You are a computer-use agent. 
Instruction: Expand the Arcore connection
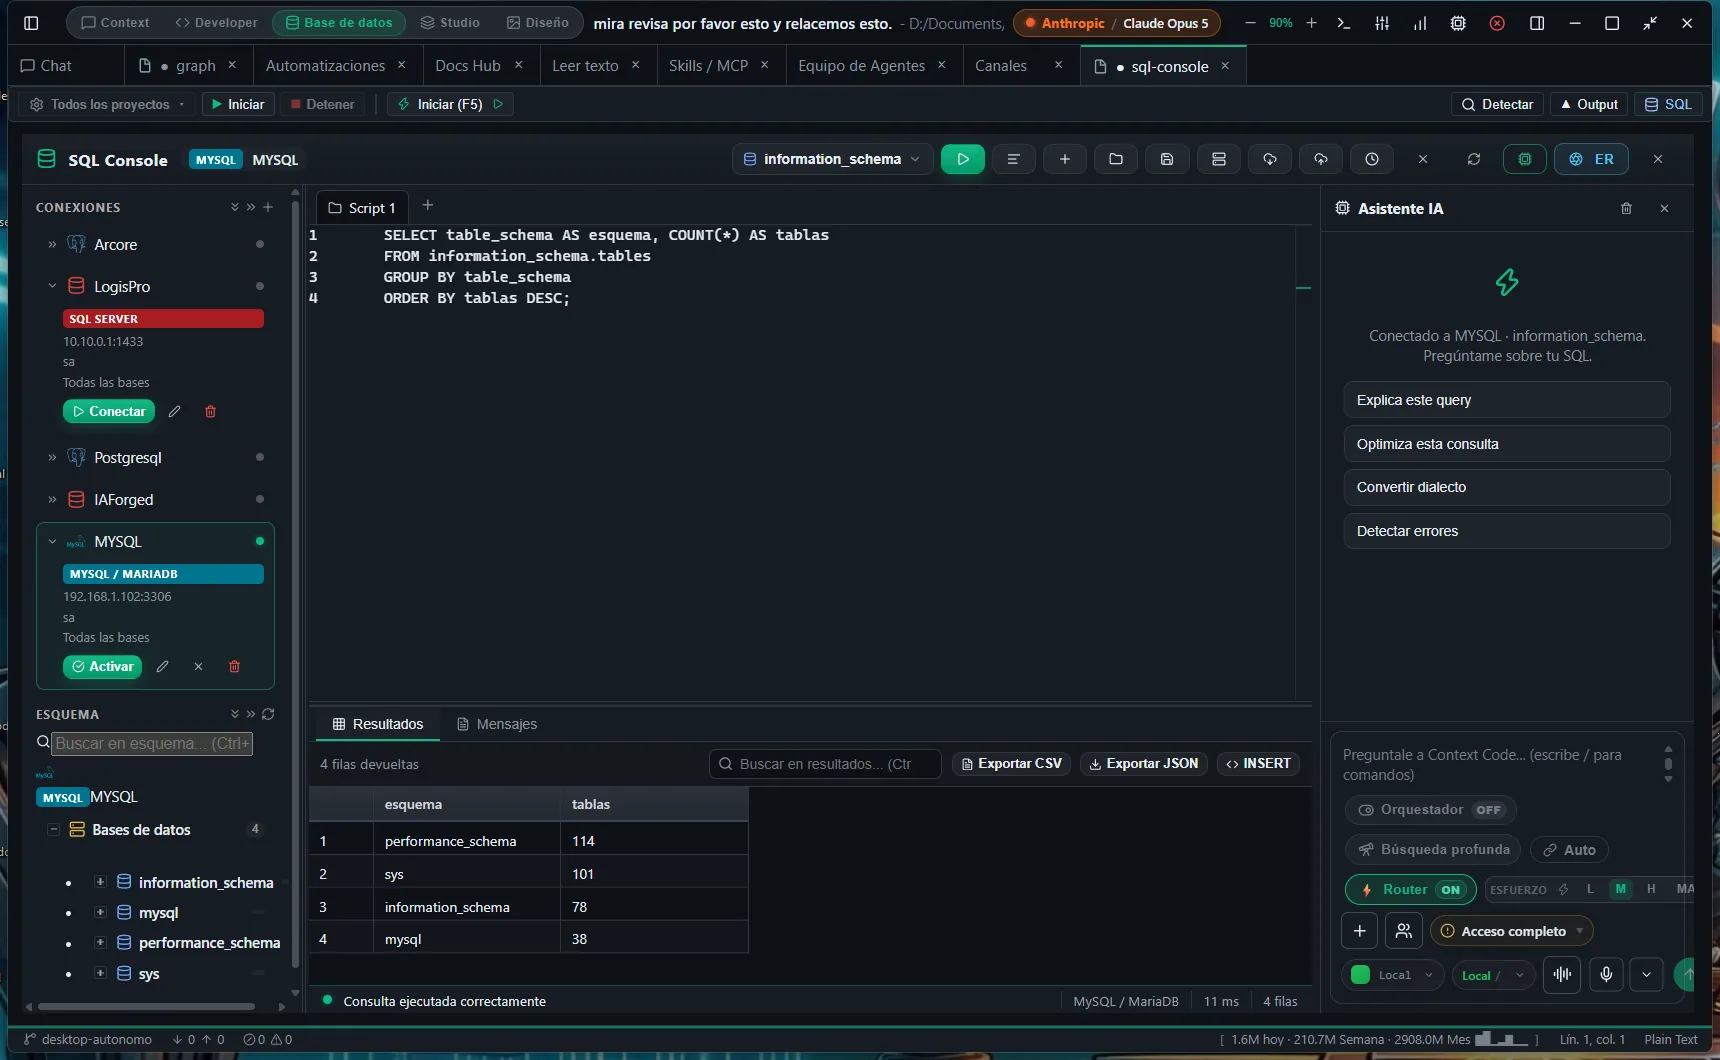click(x=52, y=244)
